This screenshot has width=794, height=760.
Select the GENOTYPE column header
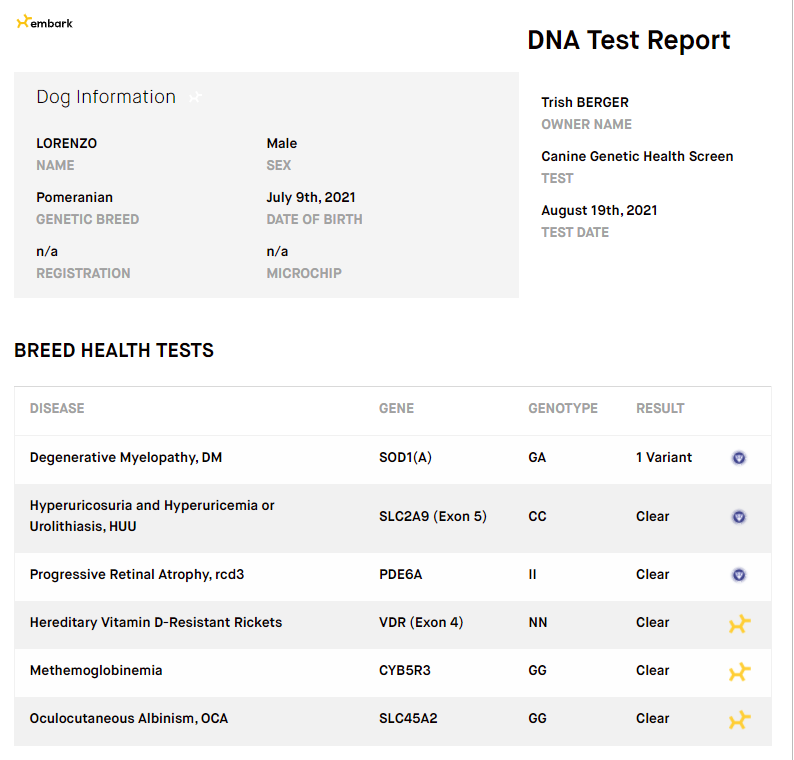pos(563,408)
